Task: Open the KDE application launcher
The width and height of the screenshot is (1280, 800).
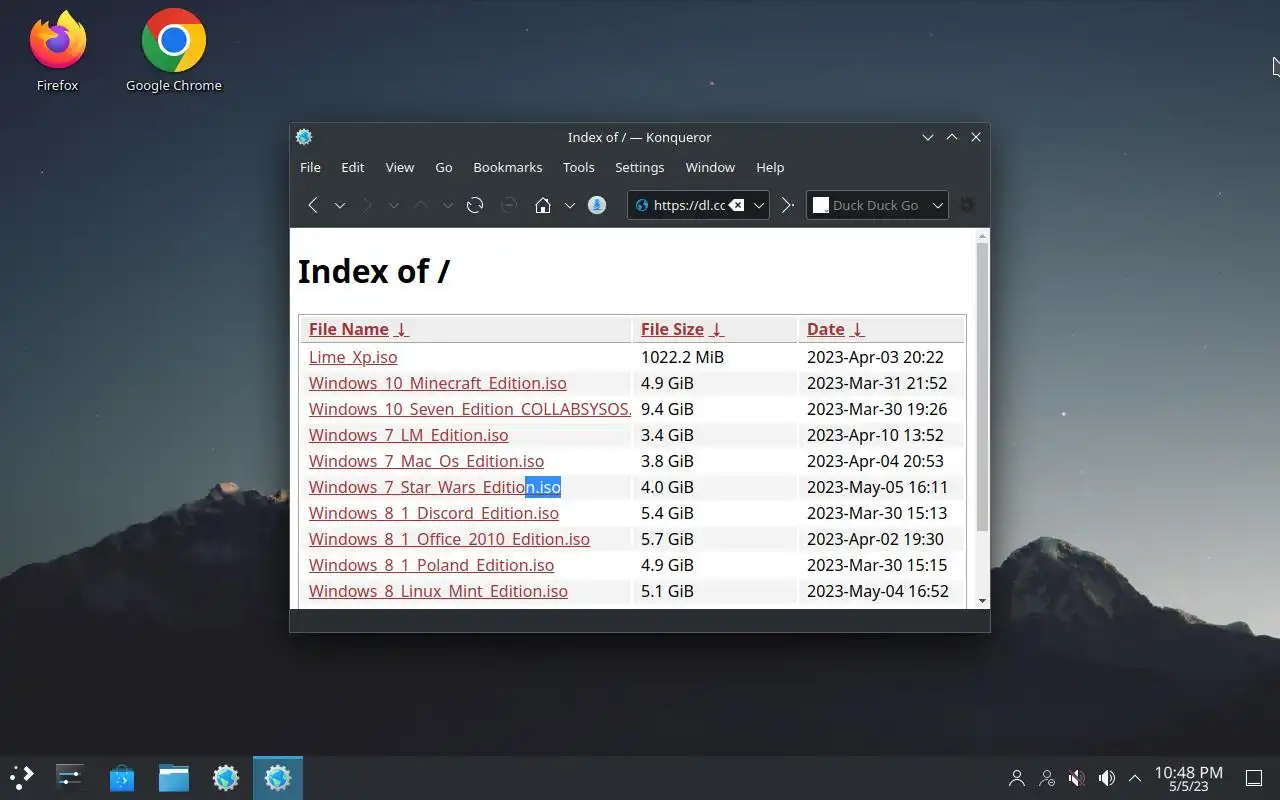Action: point(22,777)
